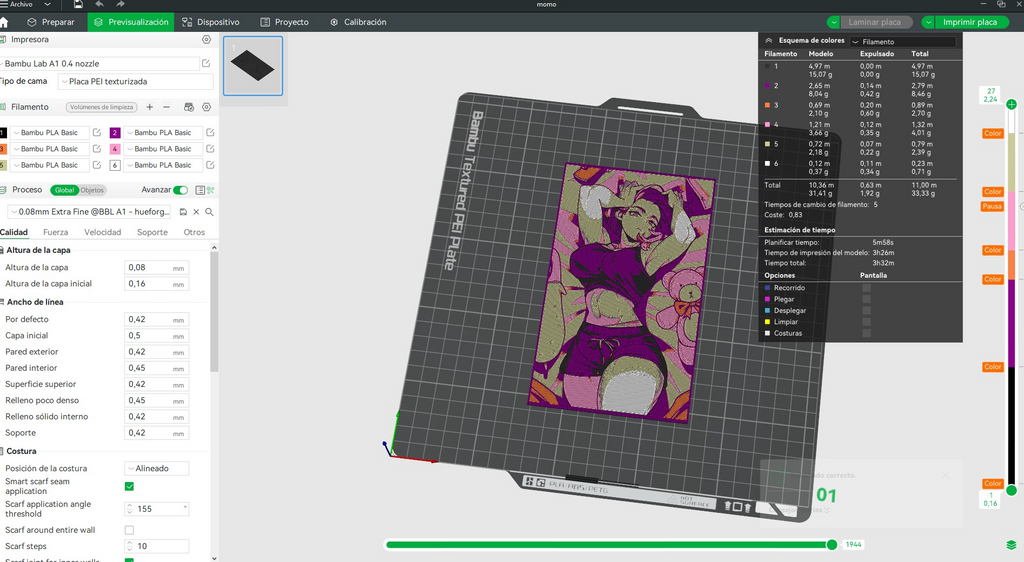Toggle layer view mode icon at bottom right
Screen dimensions: 1024x562
click(1012, 545)
